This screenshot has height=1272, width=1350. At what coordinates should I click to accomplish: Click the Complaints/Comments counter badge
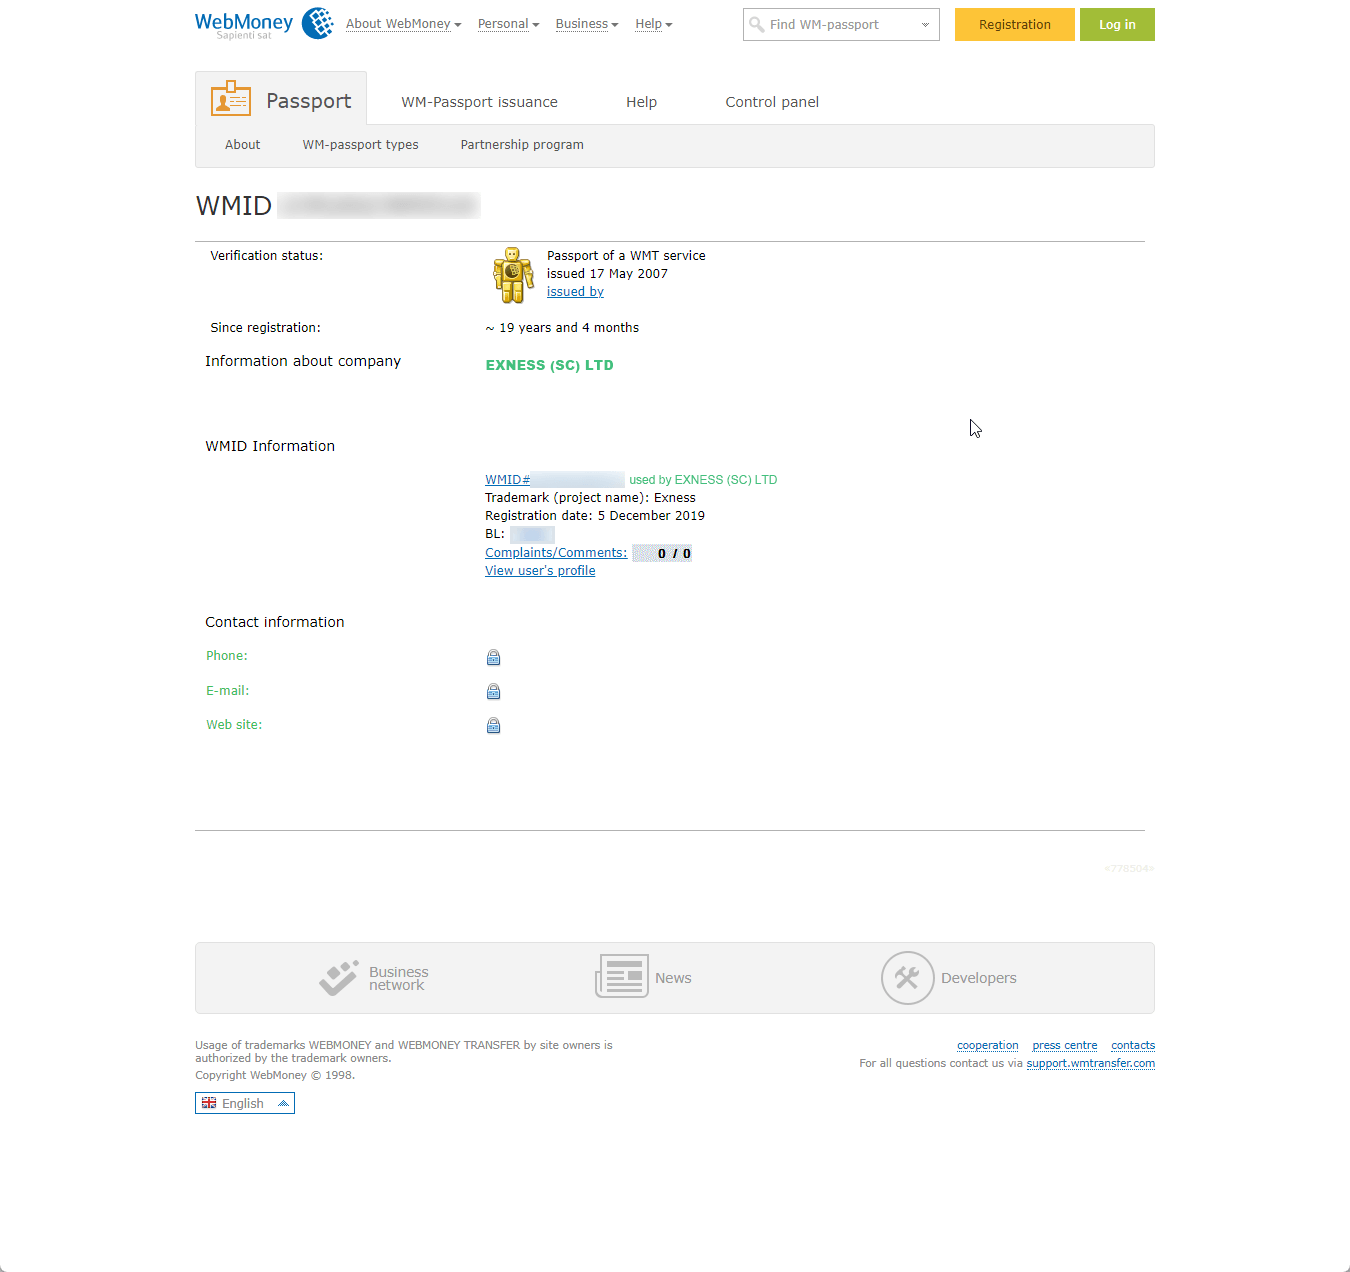661,552
